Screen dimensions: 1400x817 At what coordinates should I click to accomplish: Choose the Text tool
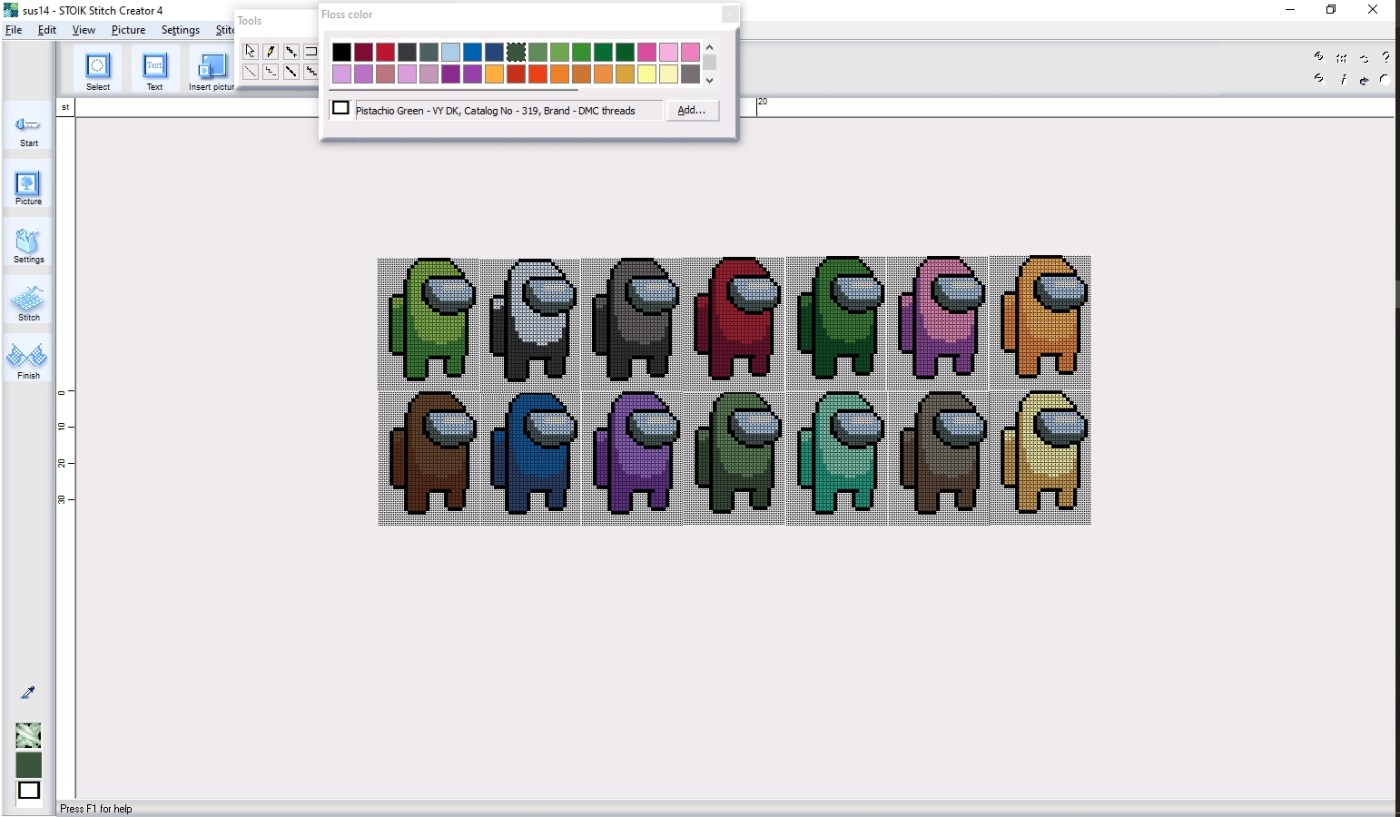coord(154,68)
